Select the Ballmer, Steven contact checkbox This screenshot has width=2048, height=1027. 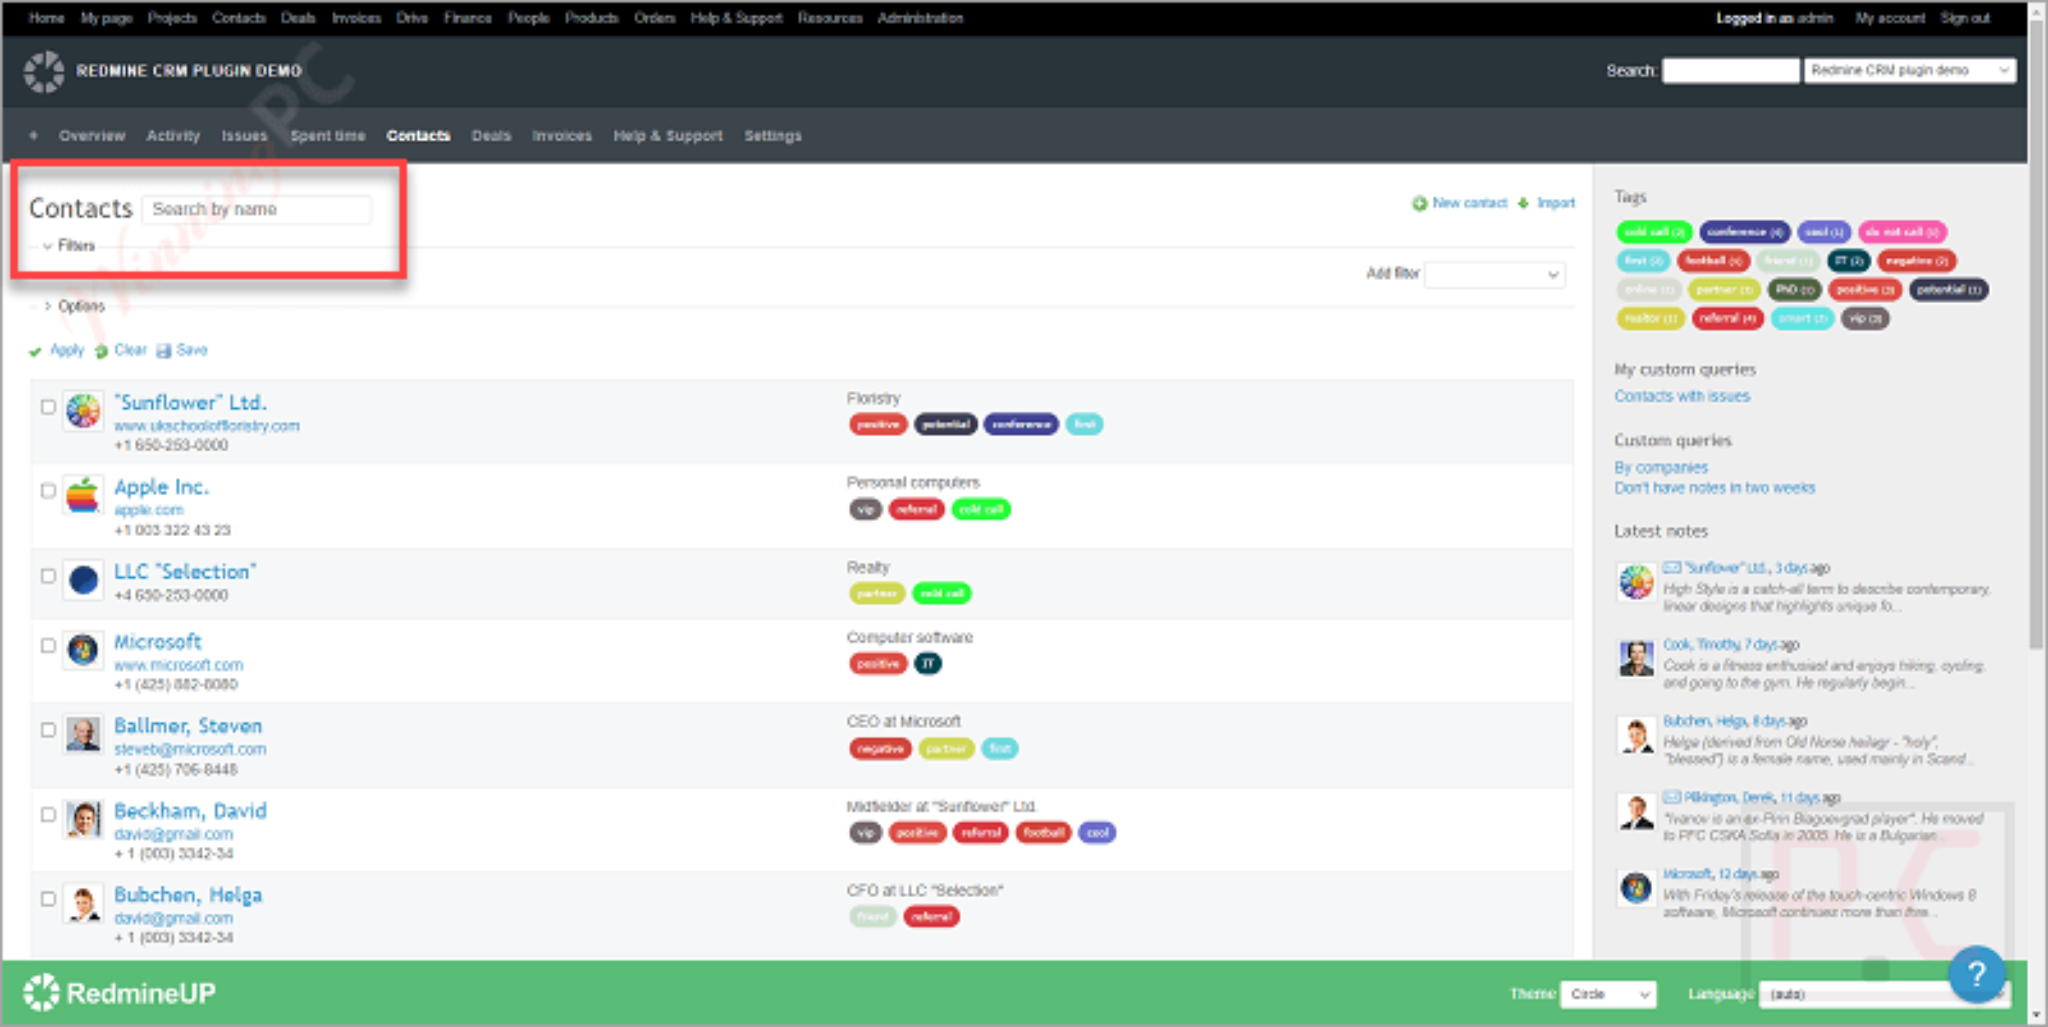click(48, 730)
